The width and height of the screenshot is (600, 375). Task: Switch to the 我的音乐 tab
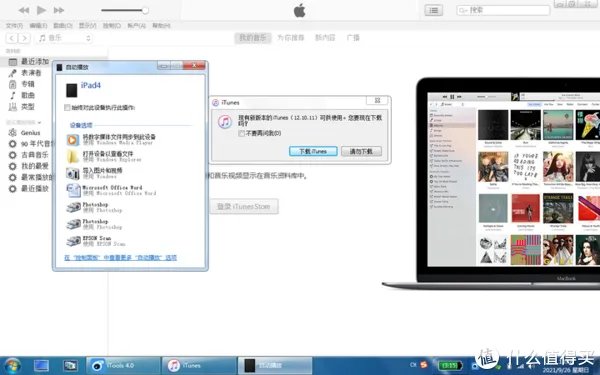[x=253, y=38]
